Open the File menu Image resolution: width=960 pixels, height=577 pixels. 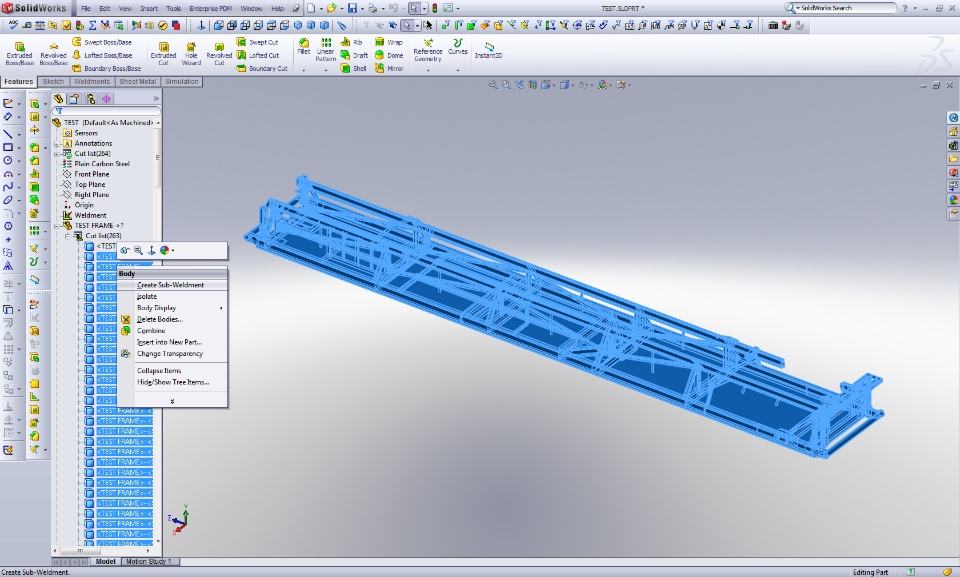click(x=86, y=9)
